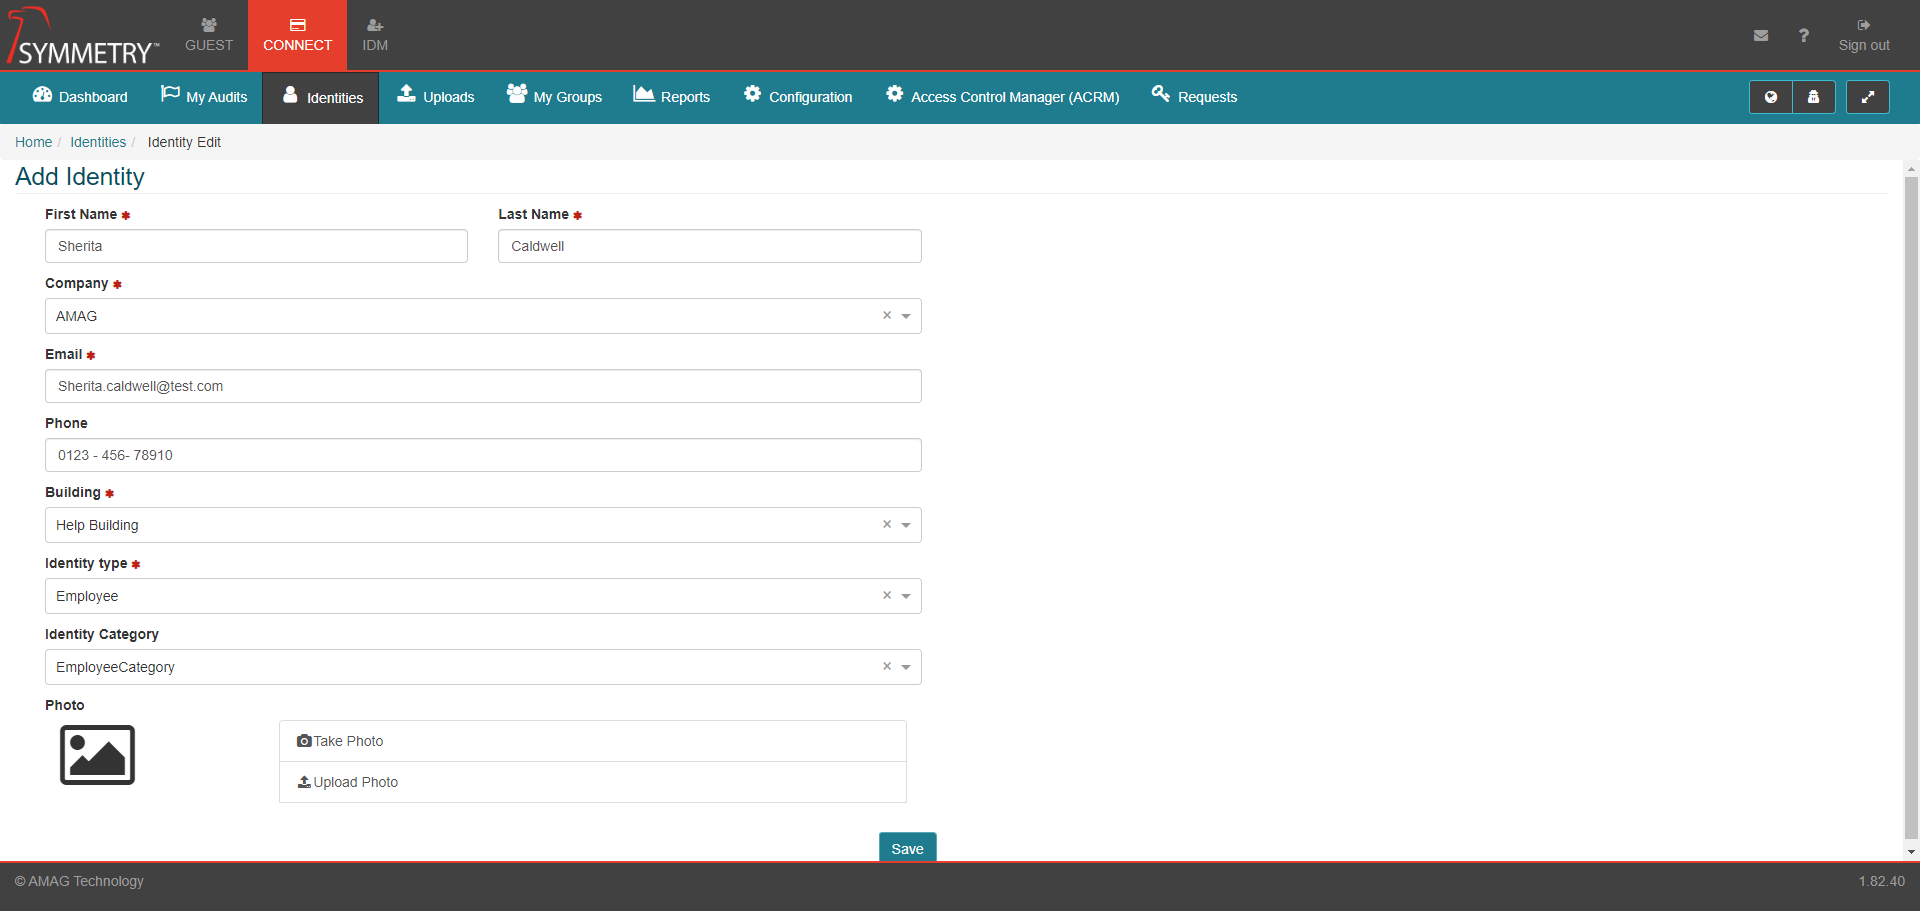The width and height of the screenshot is (1920, 911).
Task: Open My Groups page
Action: 554,97
